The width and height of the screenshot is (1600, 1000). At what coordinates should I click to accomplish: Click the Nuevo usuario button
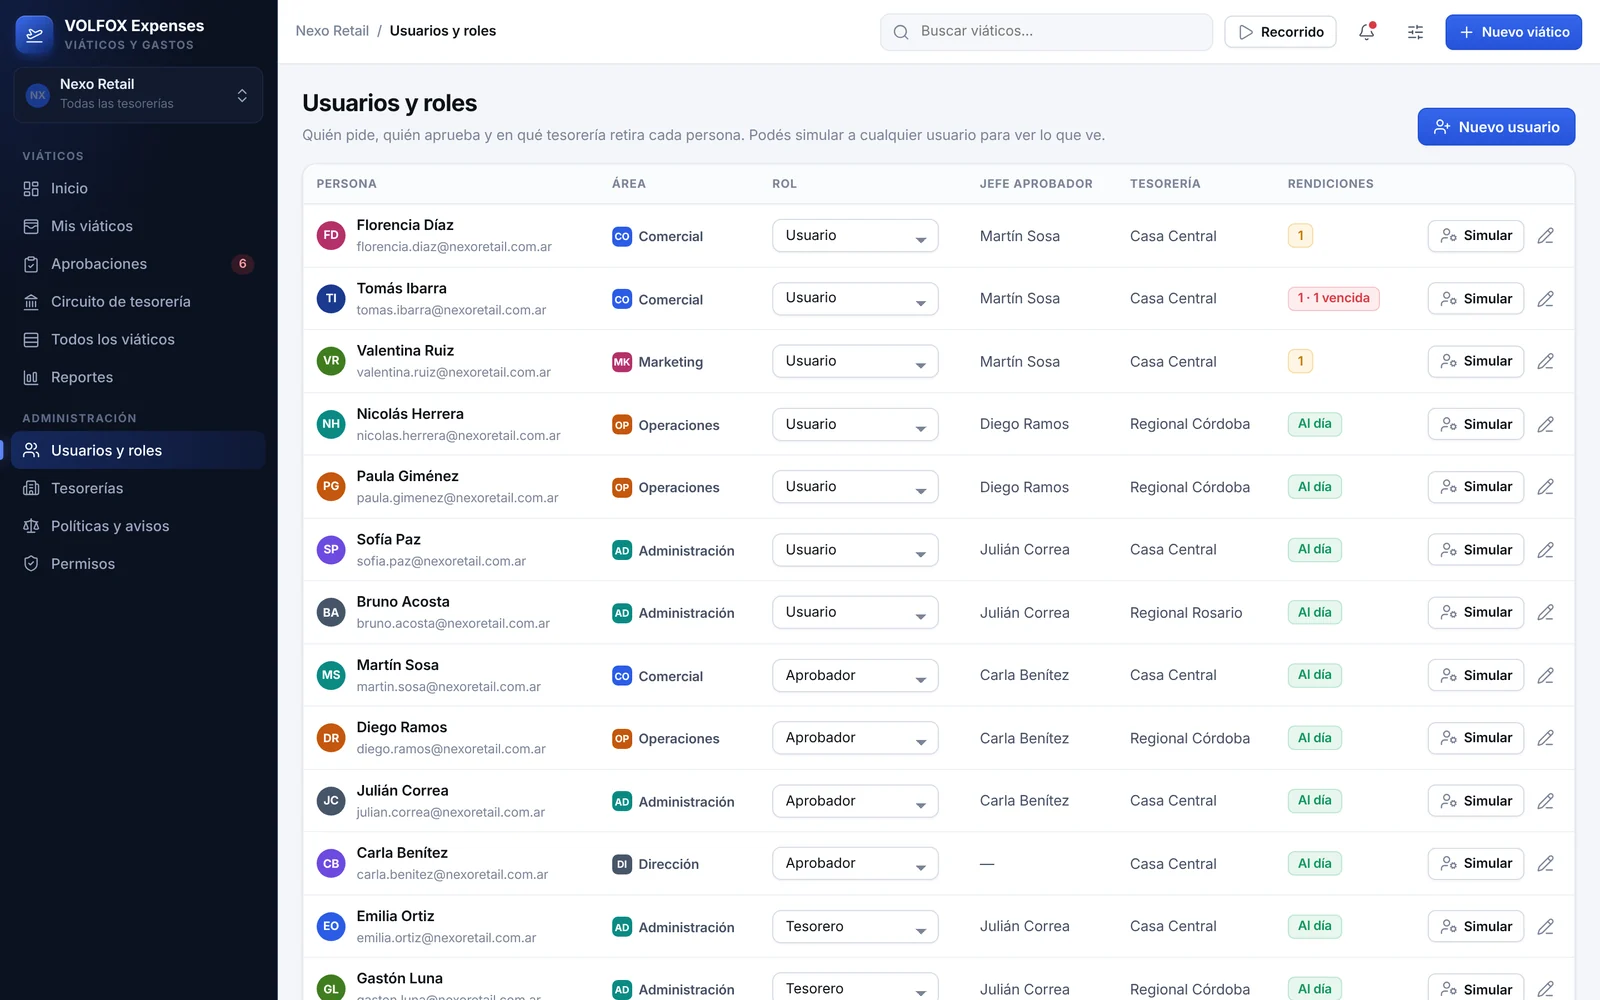click(1496, 127)
